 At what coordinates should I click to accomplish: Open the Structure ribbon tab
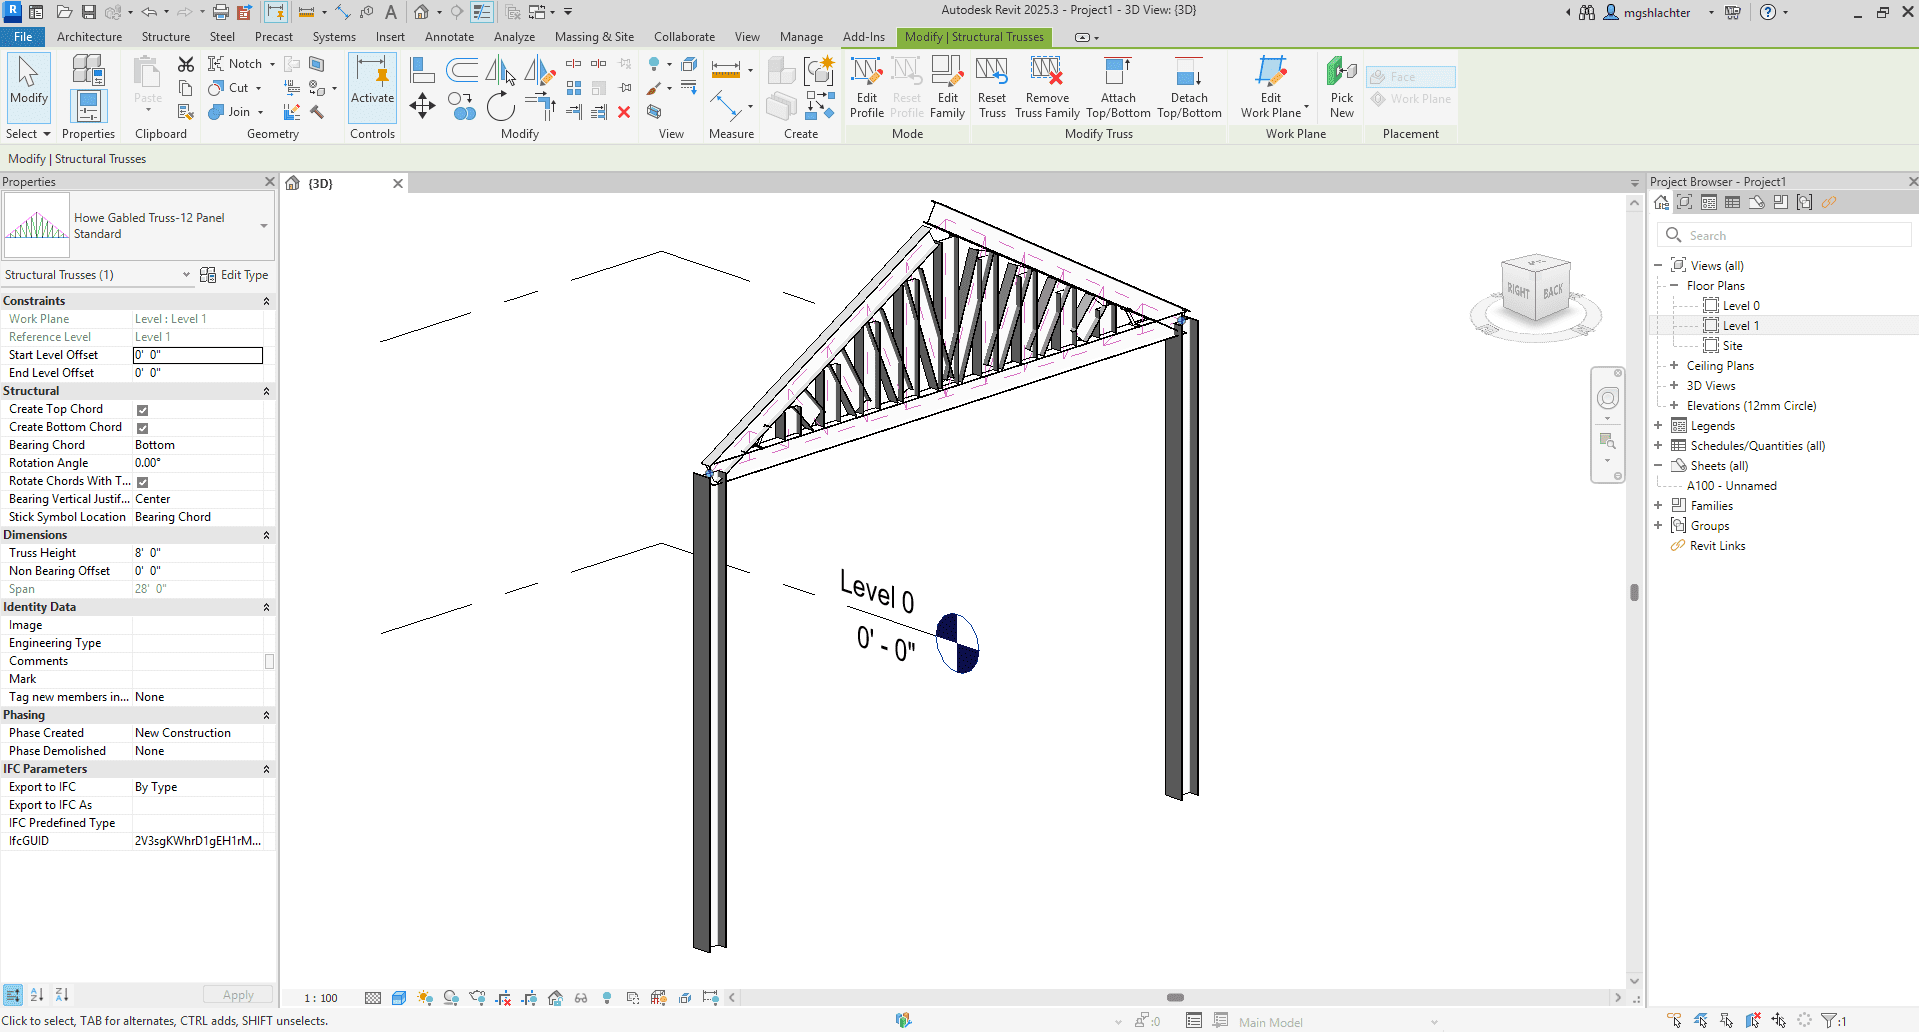click(x=165, y=37)
